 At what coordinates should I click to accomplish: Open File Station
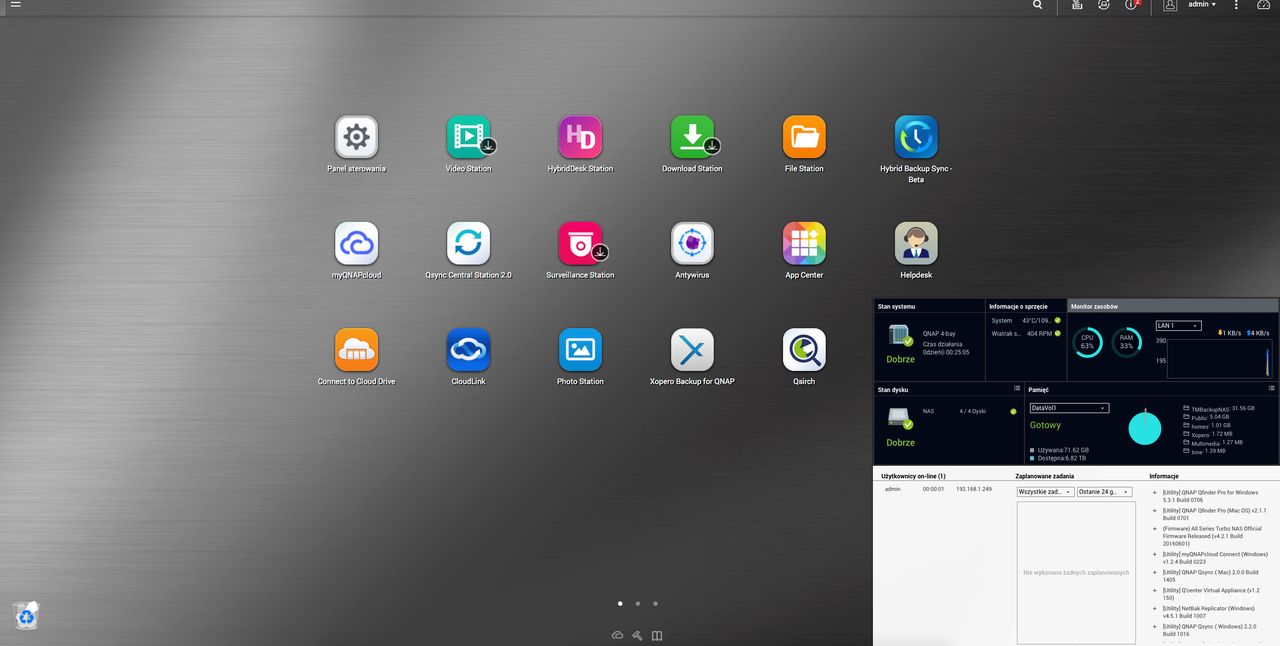[x=804, y=137]
